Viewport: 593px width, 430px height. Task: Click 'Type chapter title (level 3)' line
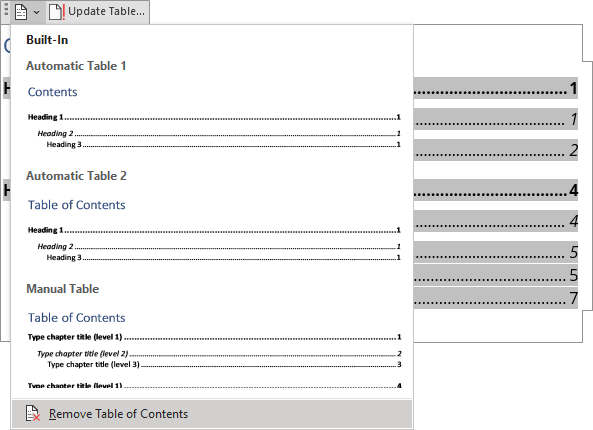click(224, 365)
